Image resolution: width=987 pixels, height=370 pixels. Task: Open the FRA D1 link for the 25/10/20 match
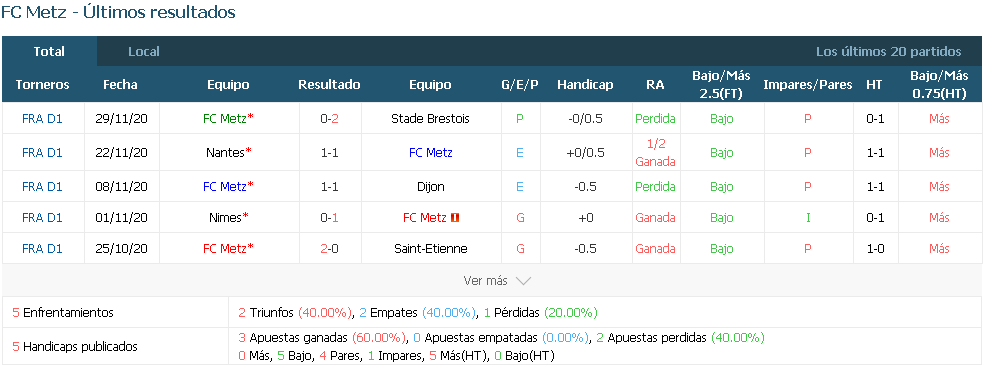pos(42,249)
